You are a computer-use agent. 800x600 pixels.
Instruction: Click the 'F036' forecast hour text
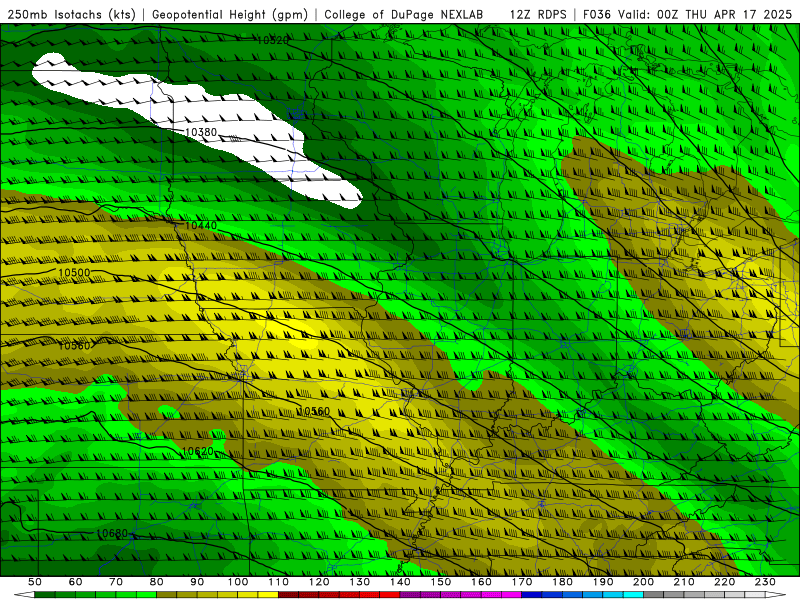[596, 14]
